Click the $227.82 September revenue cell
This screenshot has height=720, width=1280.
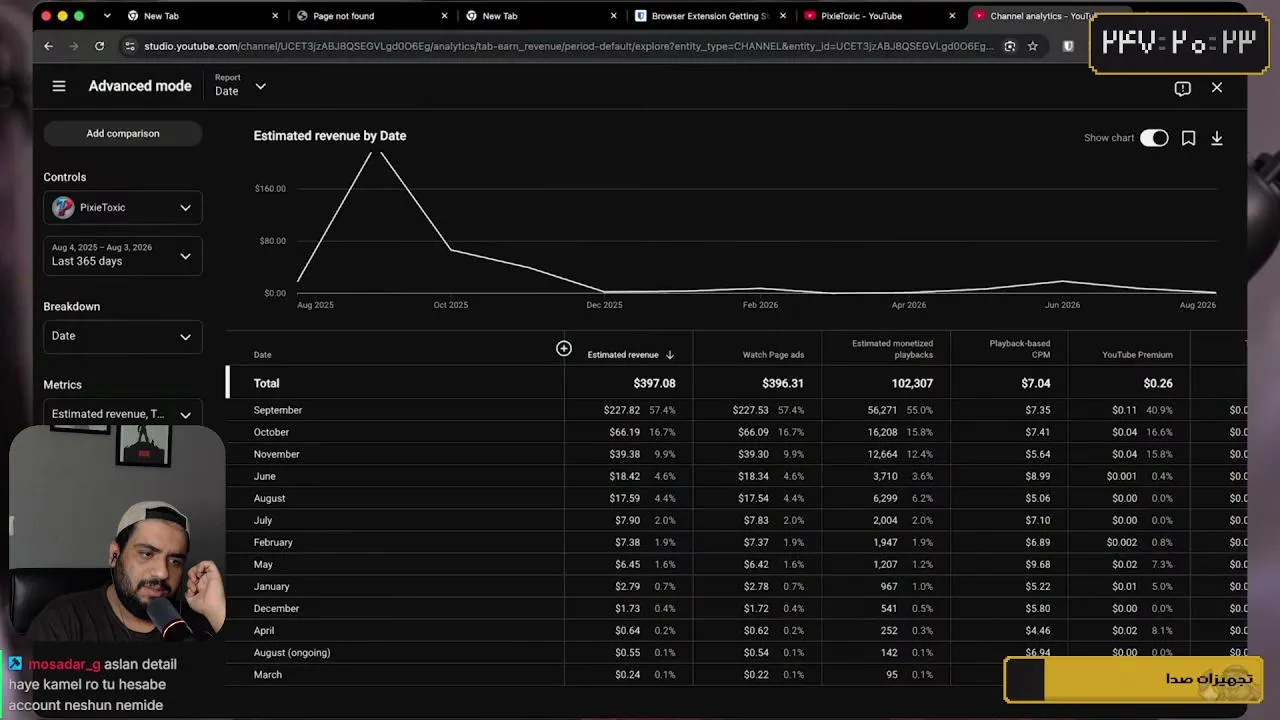(x=621, y=410)
